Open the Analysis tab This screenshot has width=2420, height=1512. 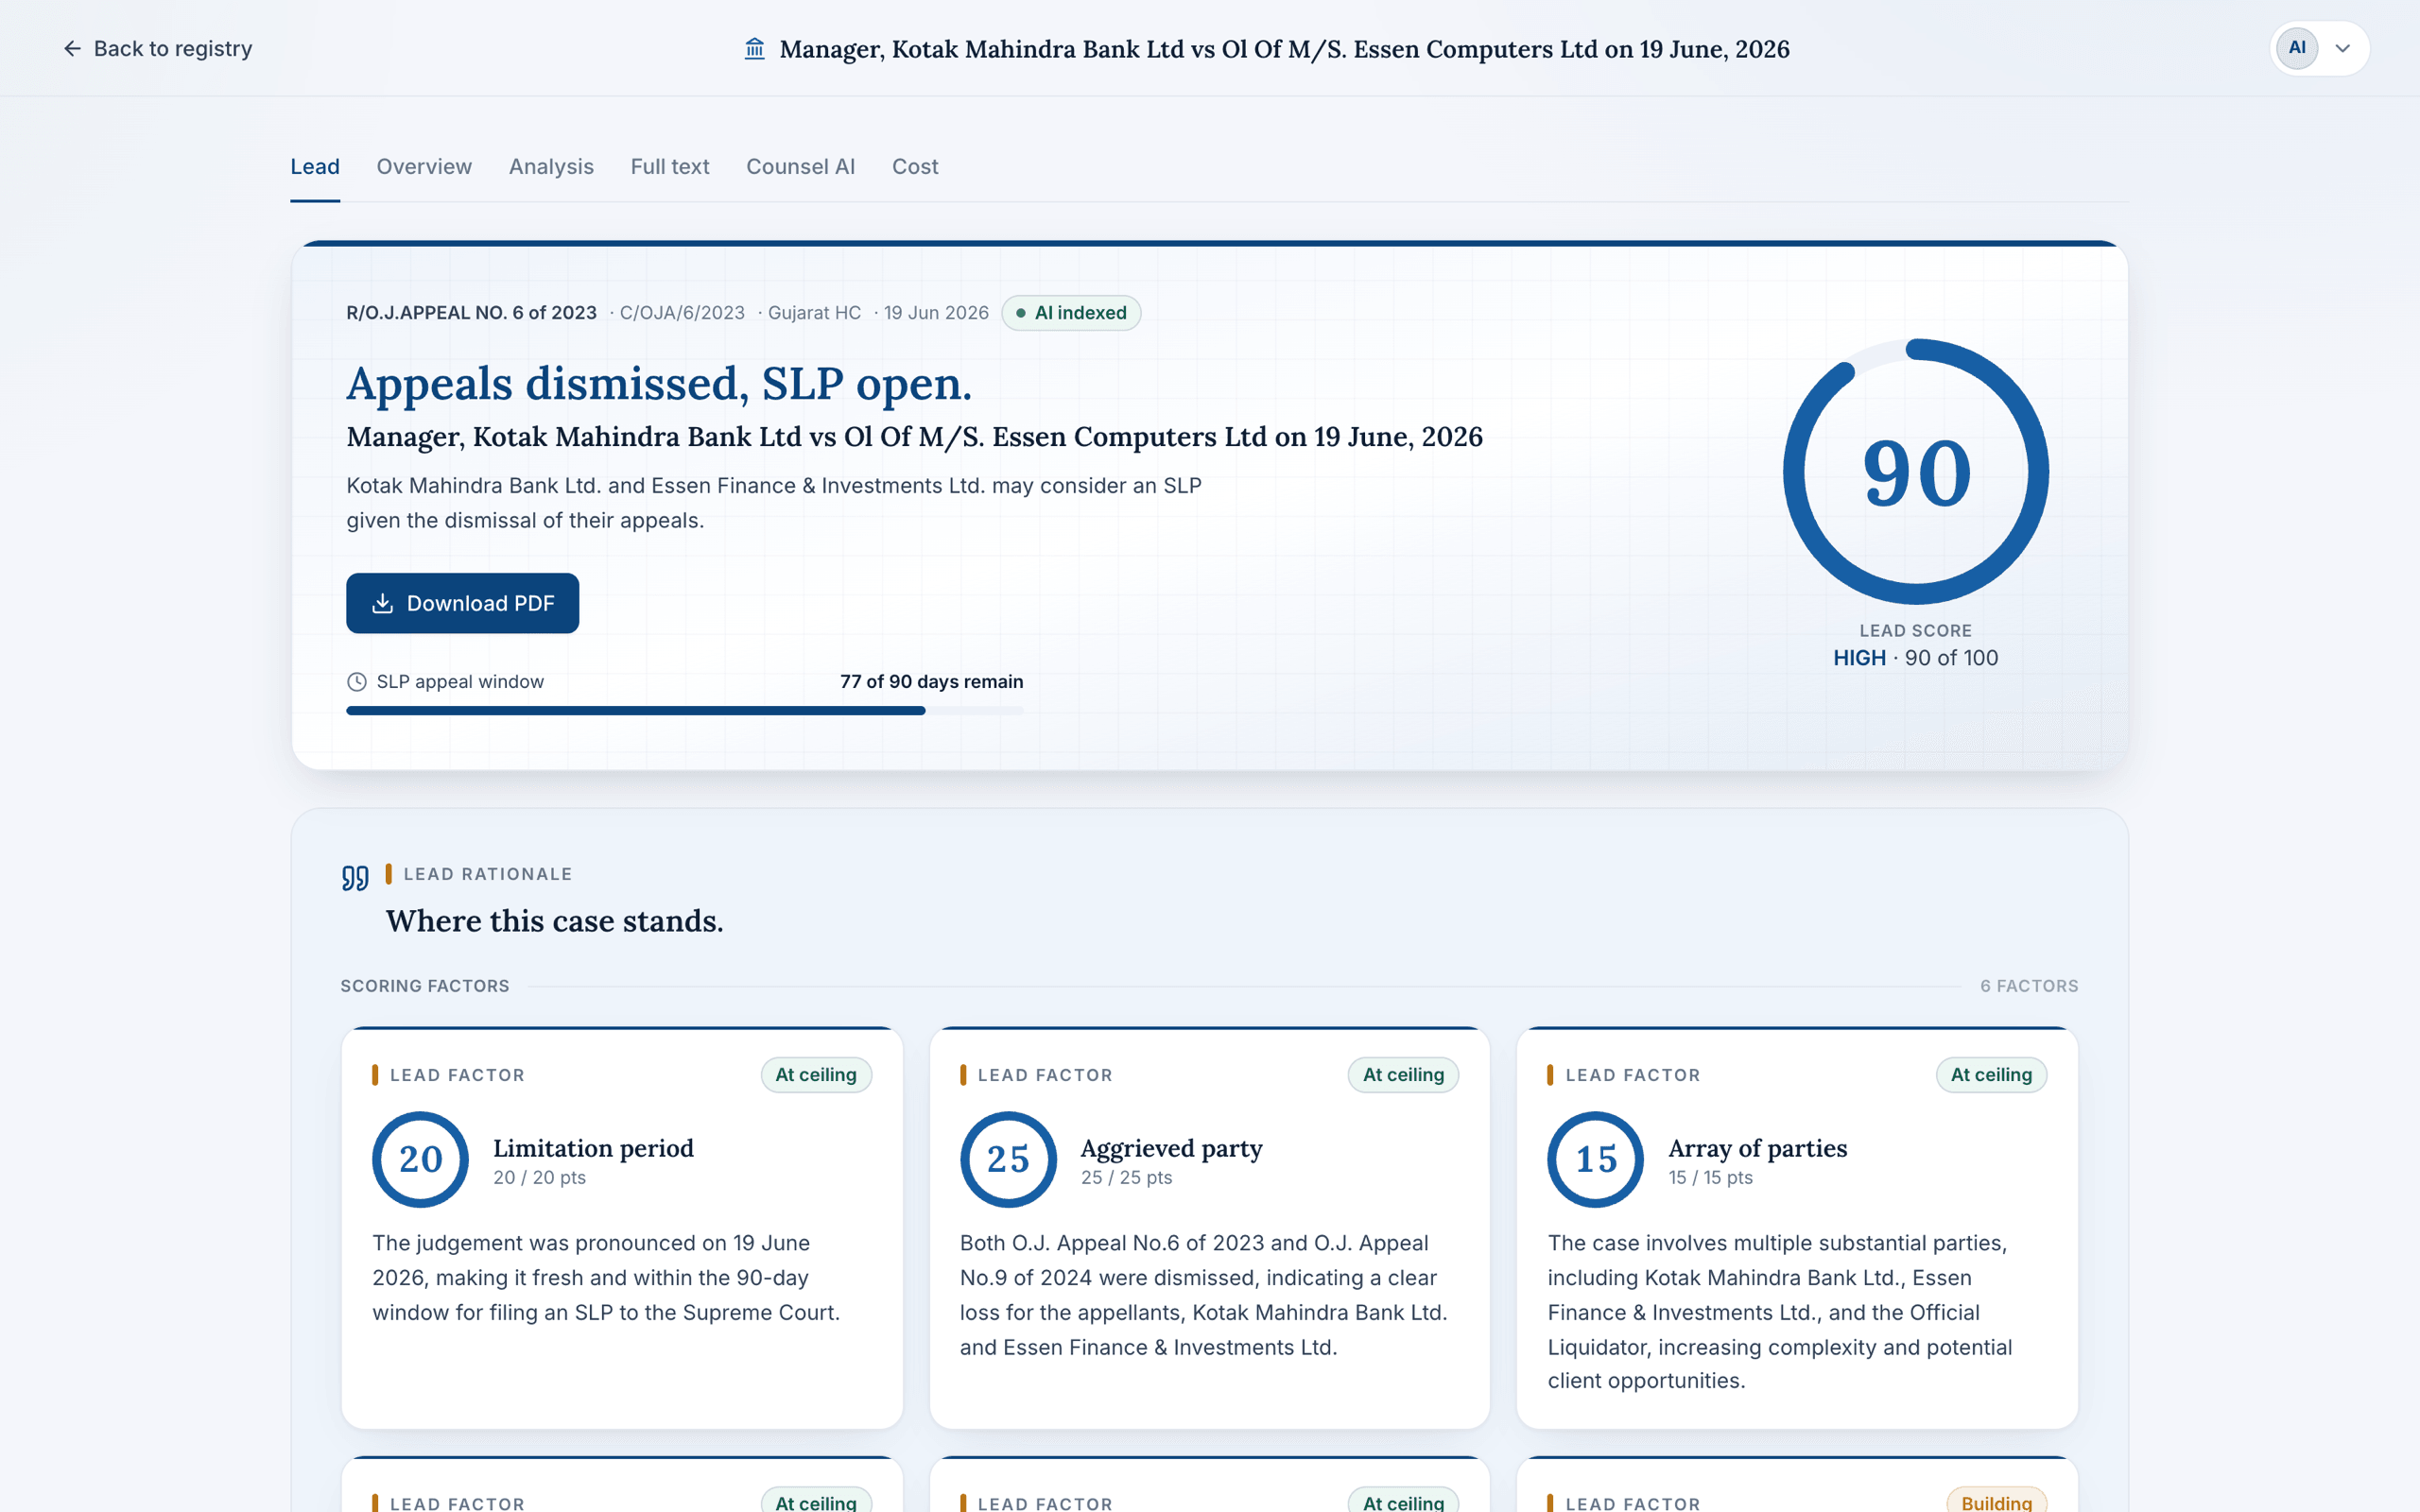[x=551, y=167]
